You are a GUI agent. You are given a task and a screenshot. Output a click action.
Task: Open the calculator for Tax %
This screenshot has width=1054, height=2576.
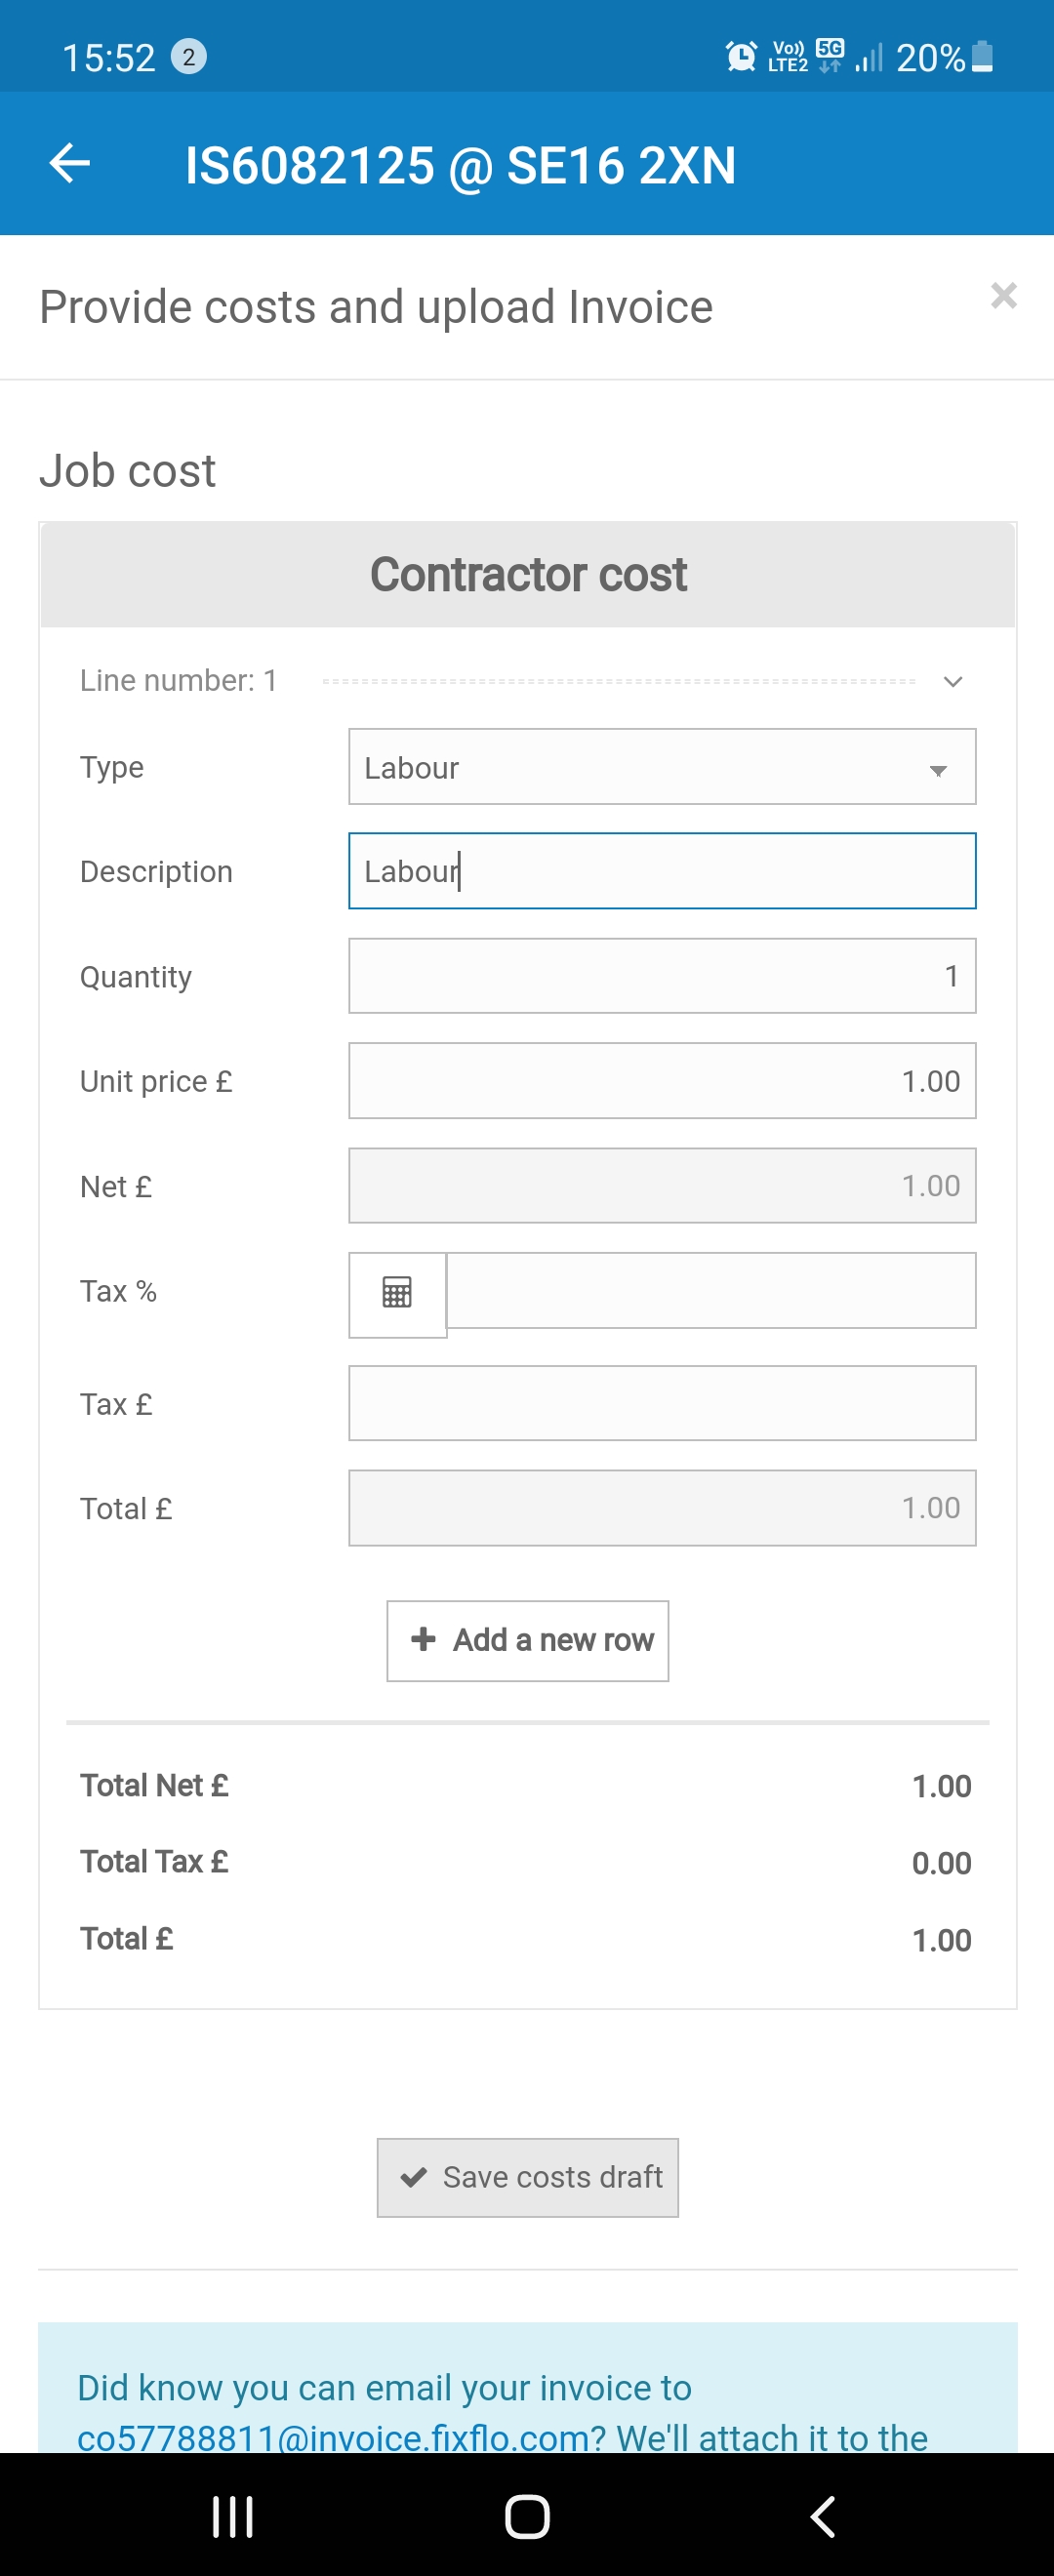[396, 1293]
